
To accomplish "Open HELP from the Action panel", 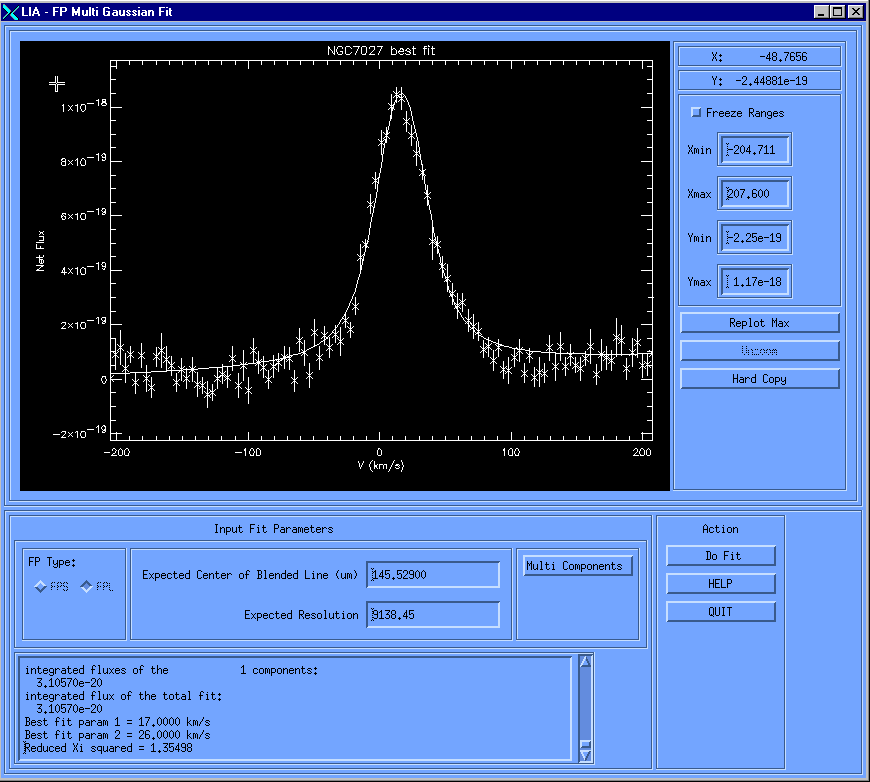I will [x=720, y=584].
